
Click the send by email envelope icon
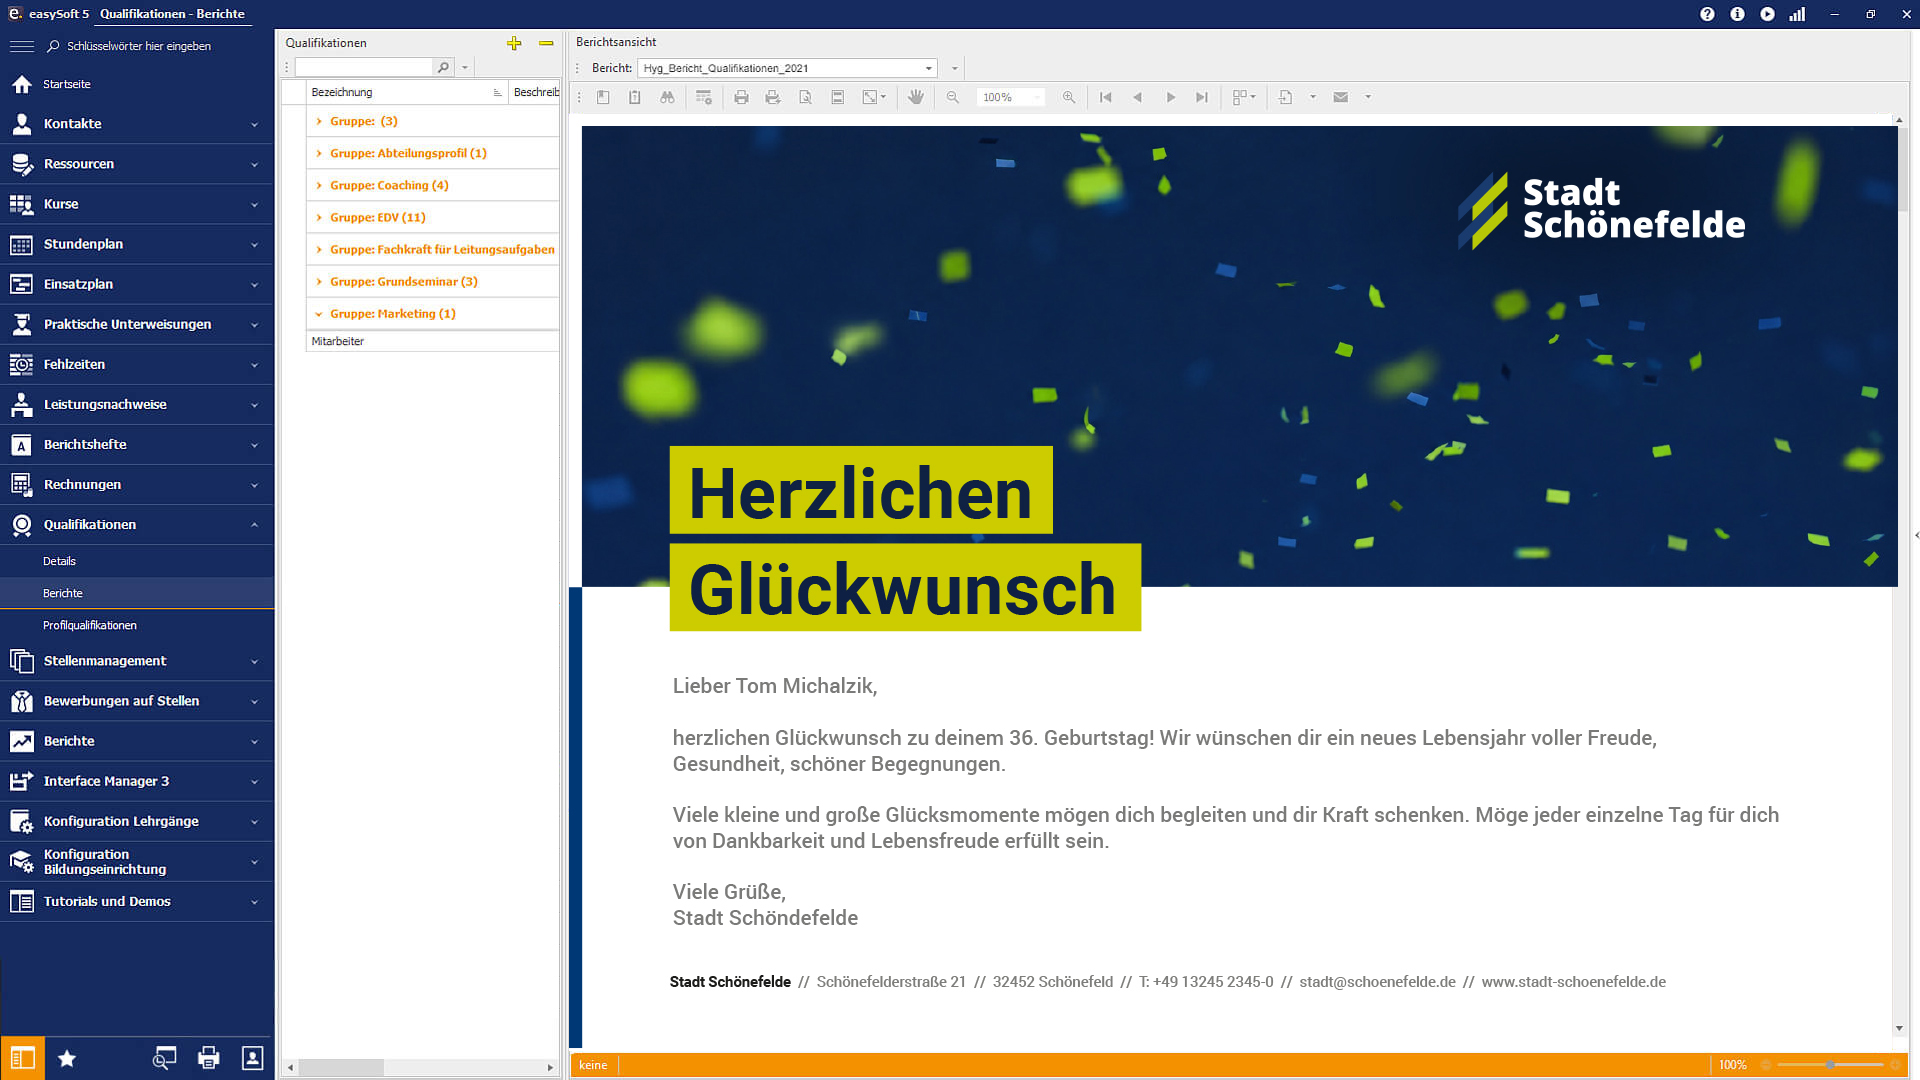click(x=1341, y=97)
